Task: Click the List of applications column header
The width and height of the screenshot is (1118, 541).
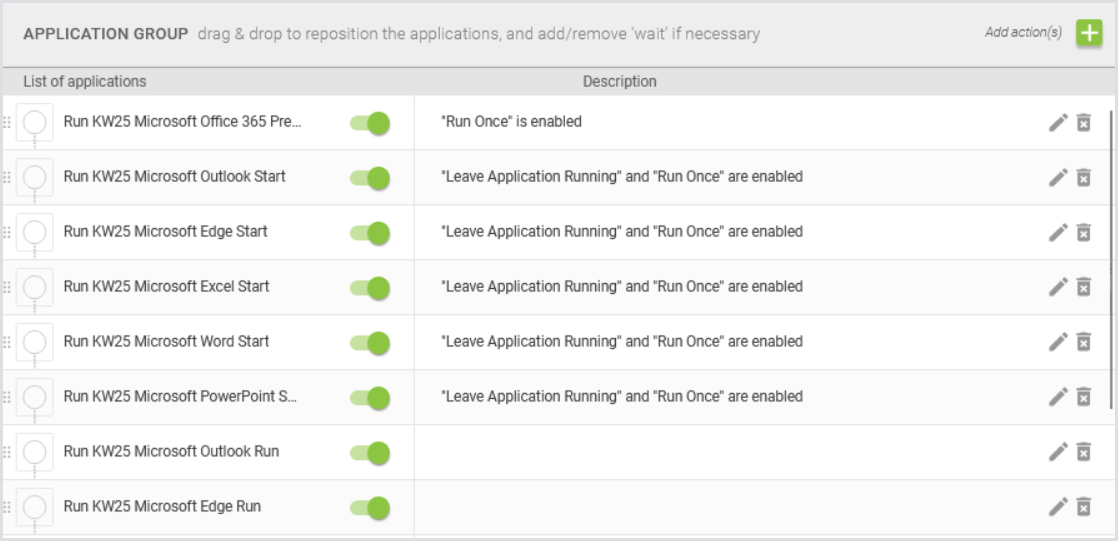Action: click(84, 82)
